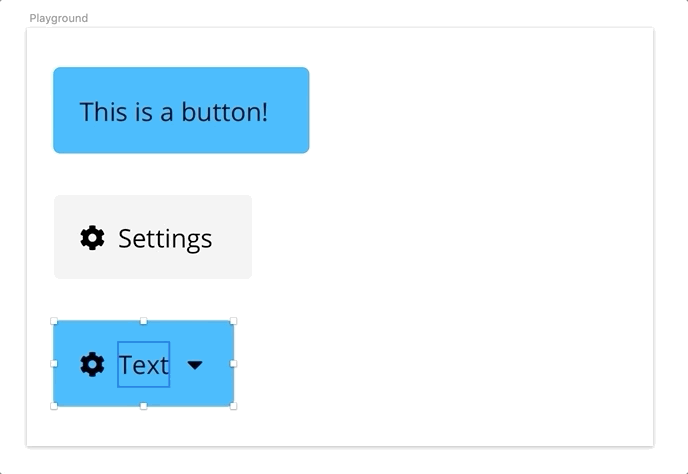688x474 pixels.
Task: Click the middle-left resize handle of the selection
Action: point(54,363)
